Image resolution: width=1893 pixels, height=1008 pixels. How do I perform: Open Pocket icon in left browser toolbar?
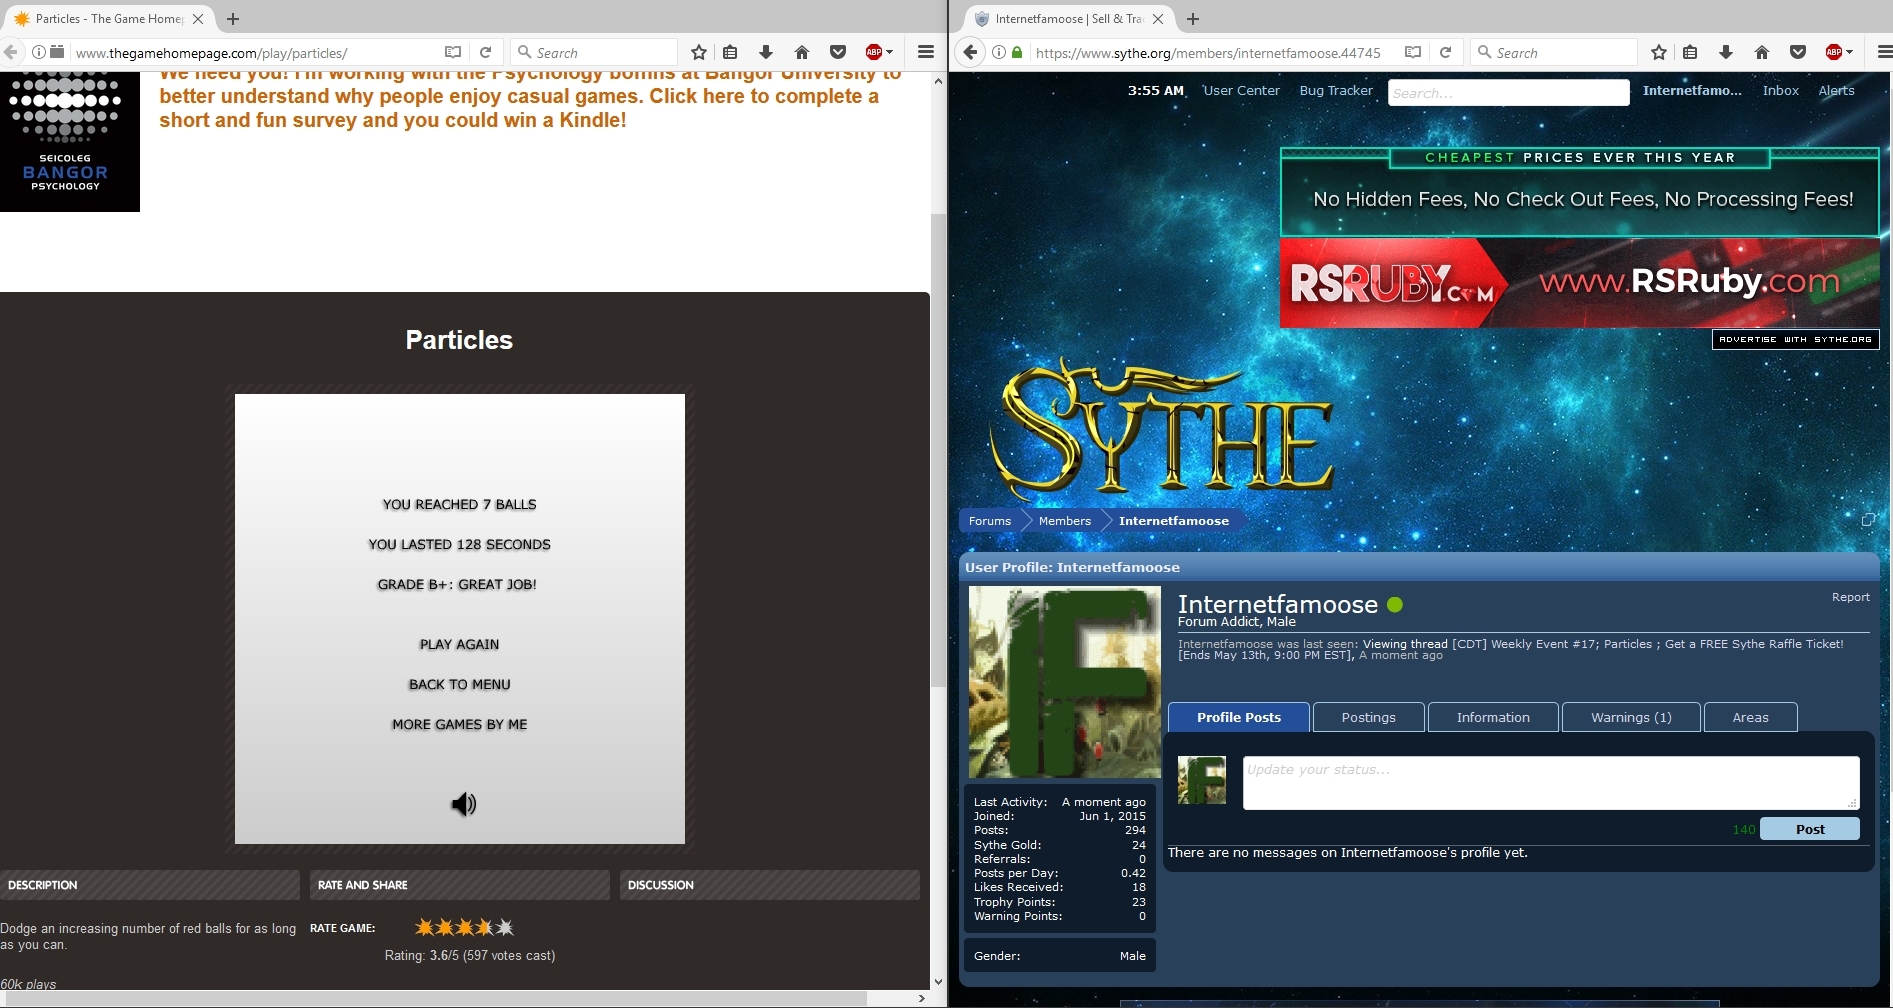(838, 52)
